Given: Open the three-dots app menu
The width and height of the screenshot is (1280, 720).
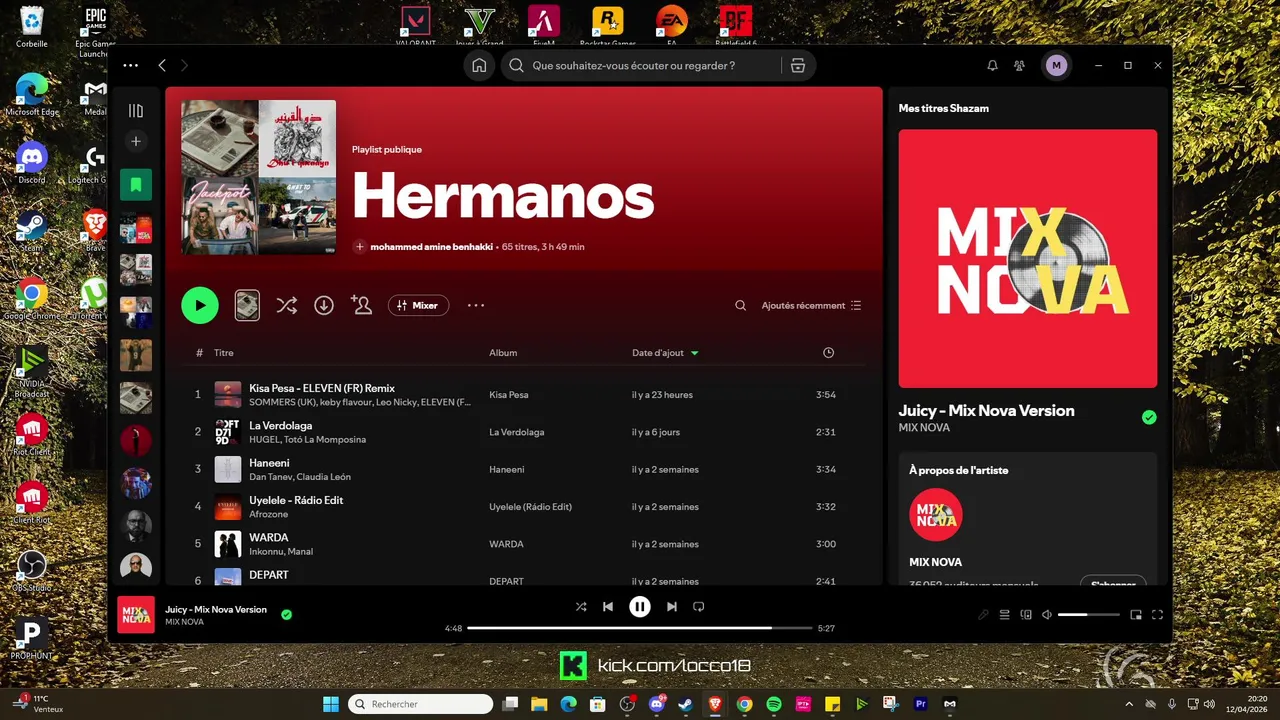Looking at the screenshot, I should 131,65.
